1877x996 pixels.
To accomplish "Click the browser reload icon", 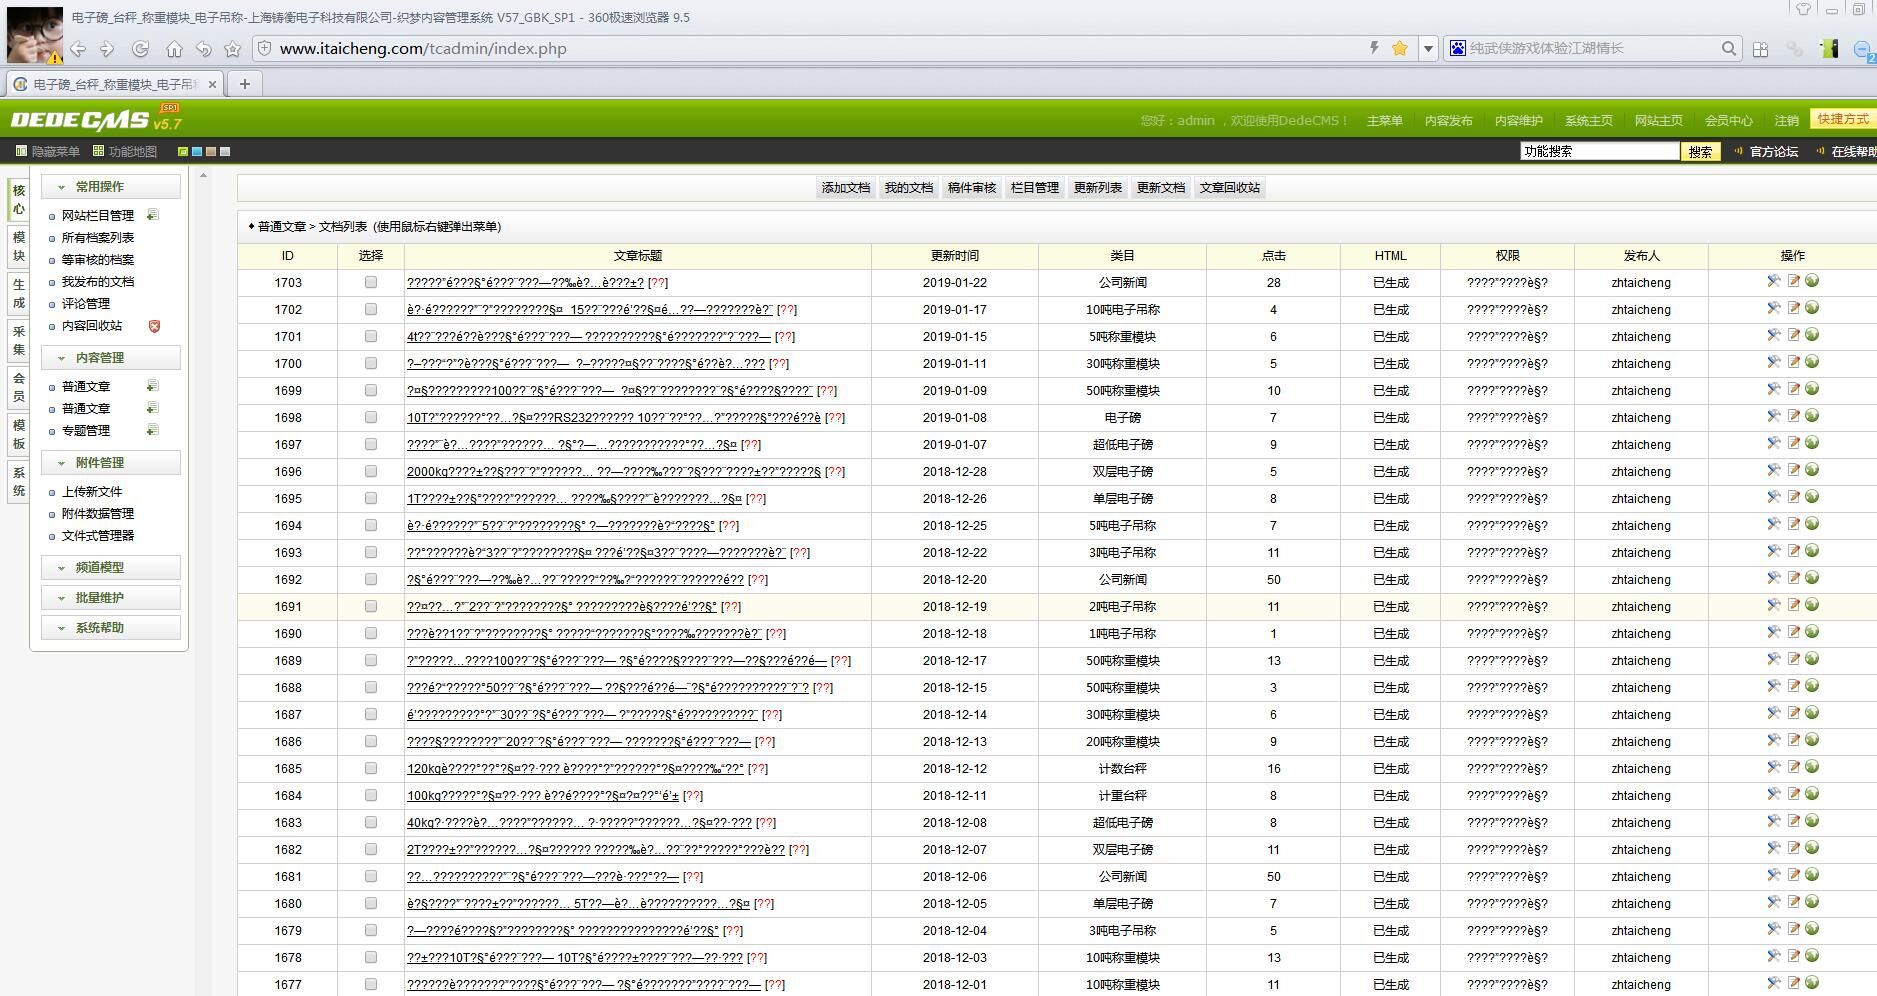I will (141, 49).
